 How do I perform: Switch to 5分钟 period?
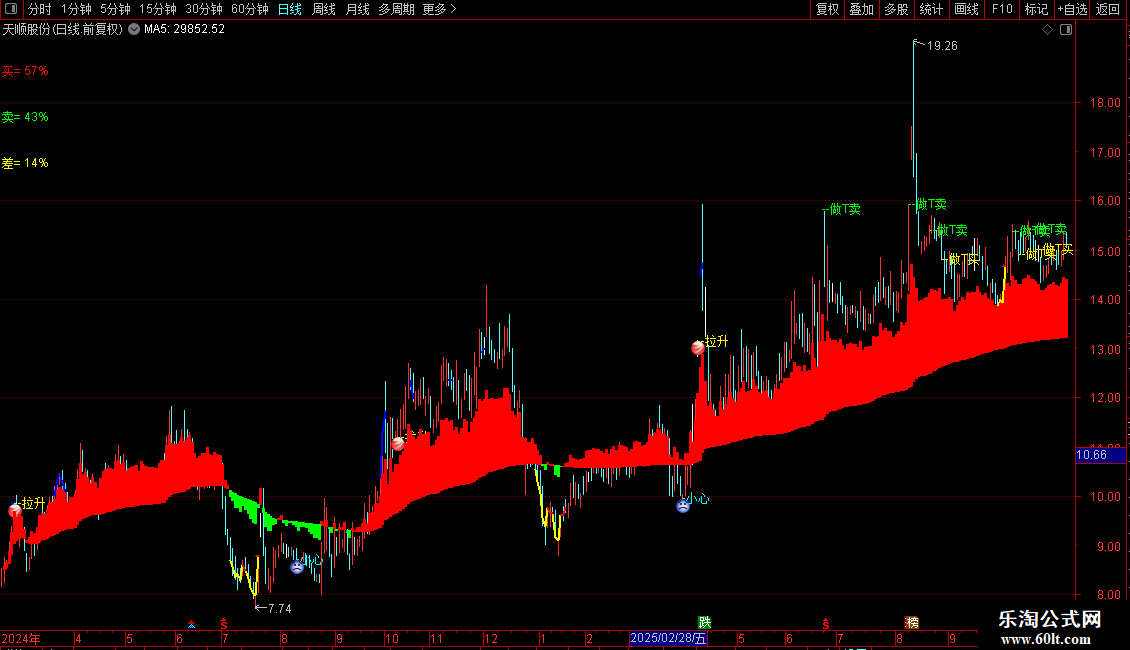point(115,9)
